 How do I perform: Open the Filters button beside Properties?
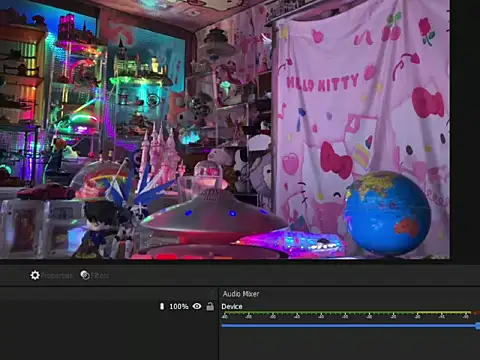(95, 275)
